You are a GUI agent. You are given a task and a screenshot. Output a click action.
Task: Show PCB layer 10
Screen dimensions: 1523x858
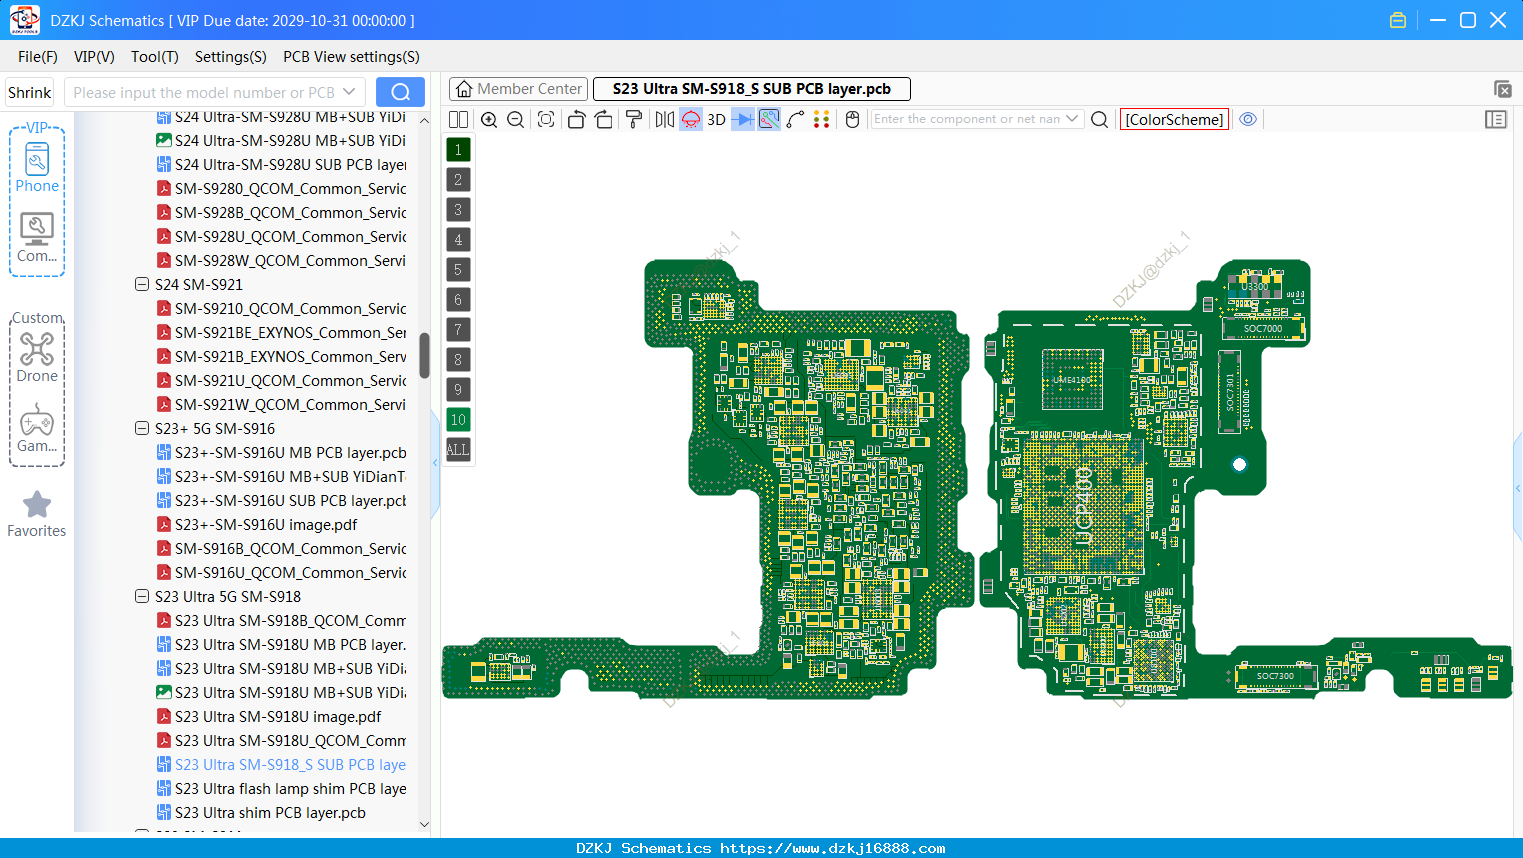[x=458, y=419]
